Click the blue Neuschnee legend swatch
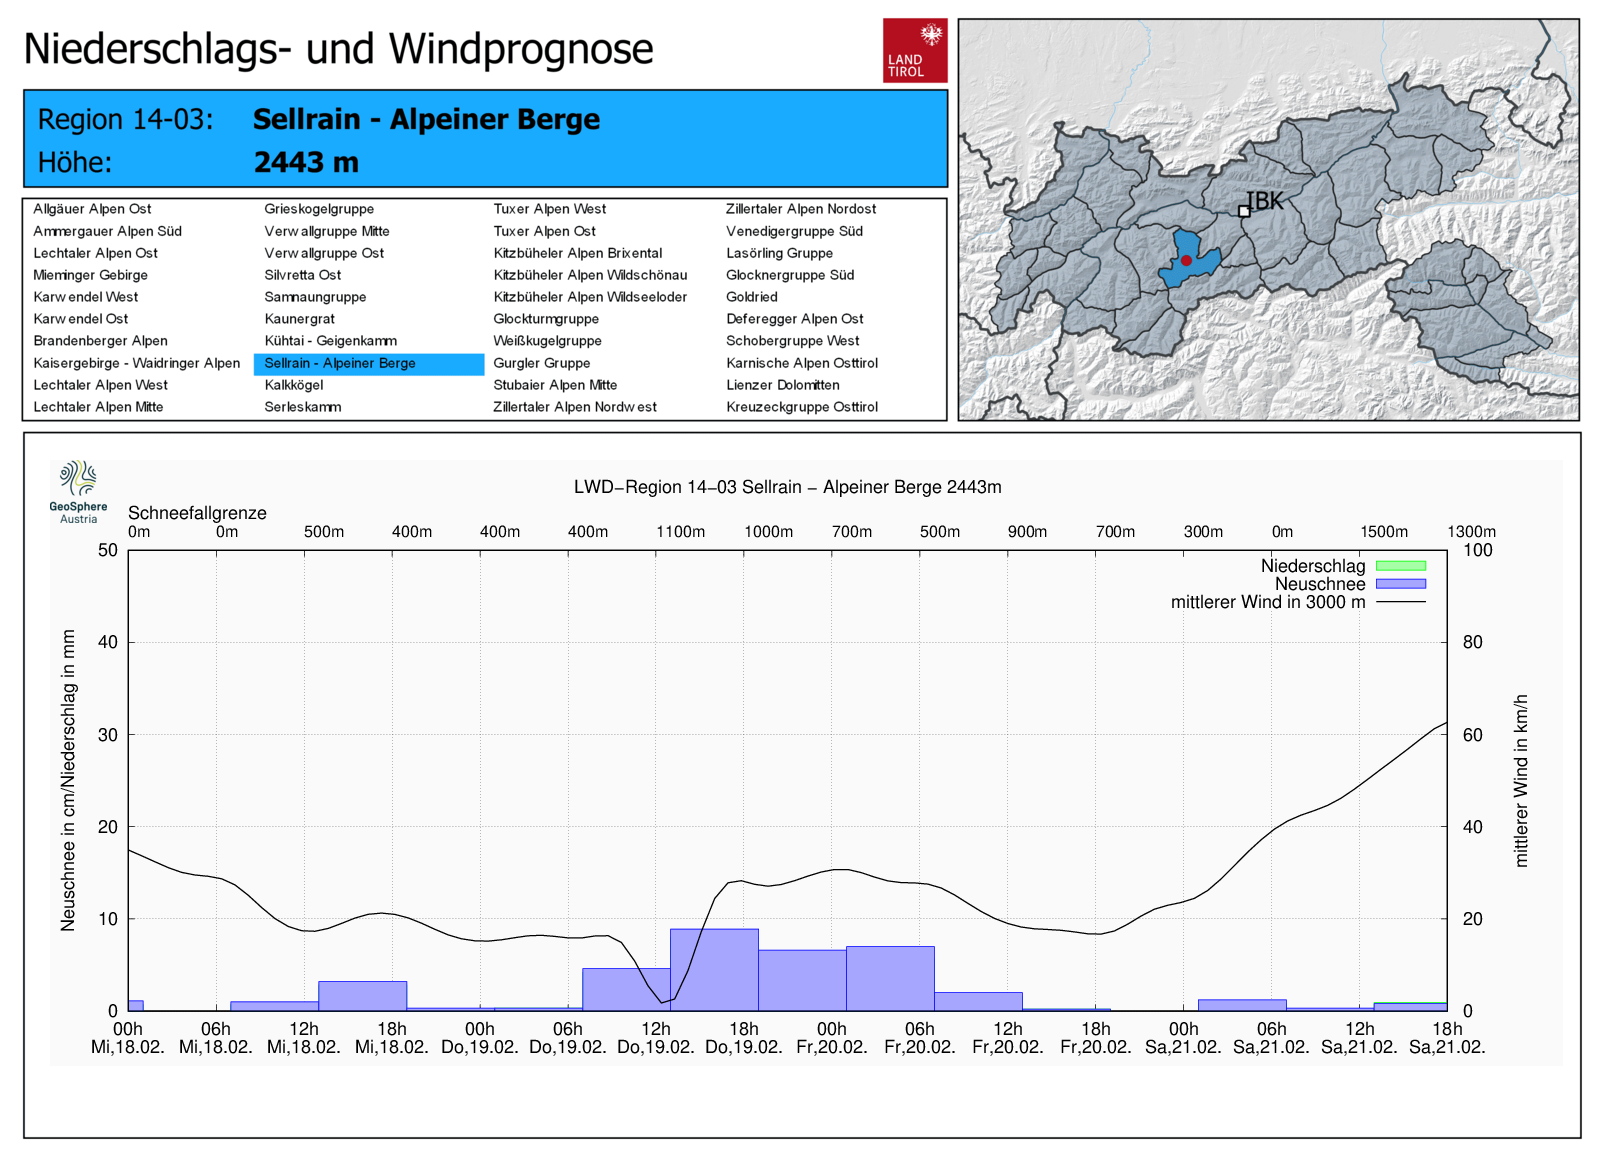Viewport: 1600px width, 1153px height. (x=1400, y=584)
